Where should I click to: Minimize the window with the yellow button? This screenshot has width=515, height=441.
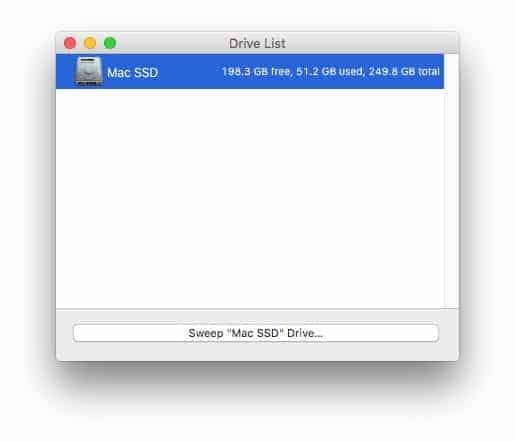pos(90,43)
